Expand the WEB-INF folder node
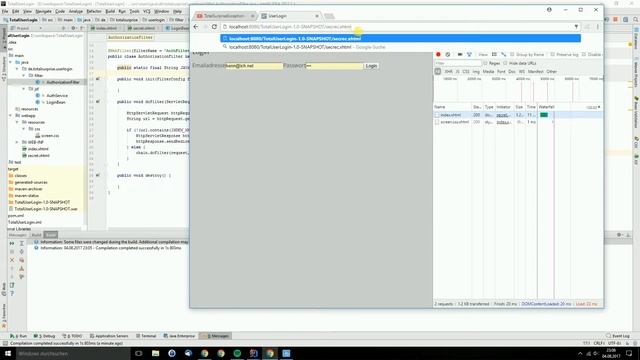640x360 pixels. (x=18, y=142)
